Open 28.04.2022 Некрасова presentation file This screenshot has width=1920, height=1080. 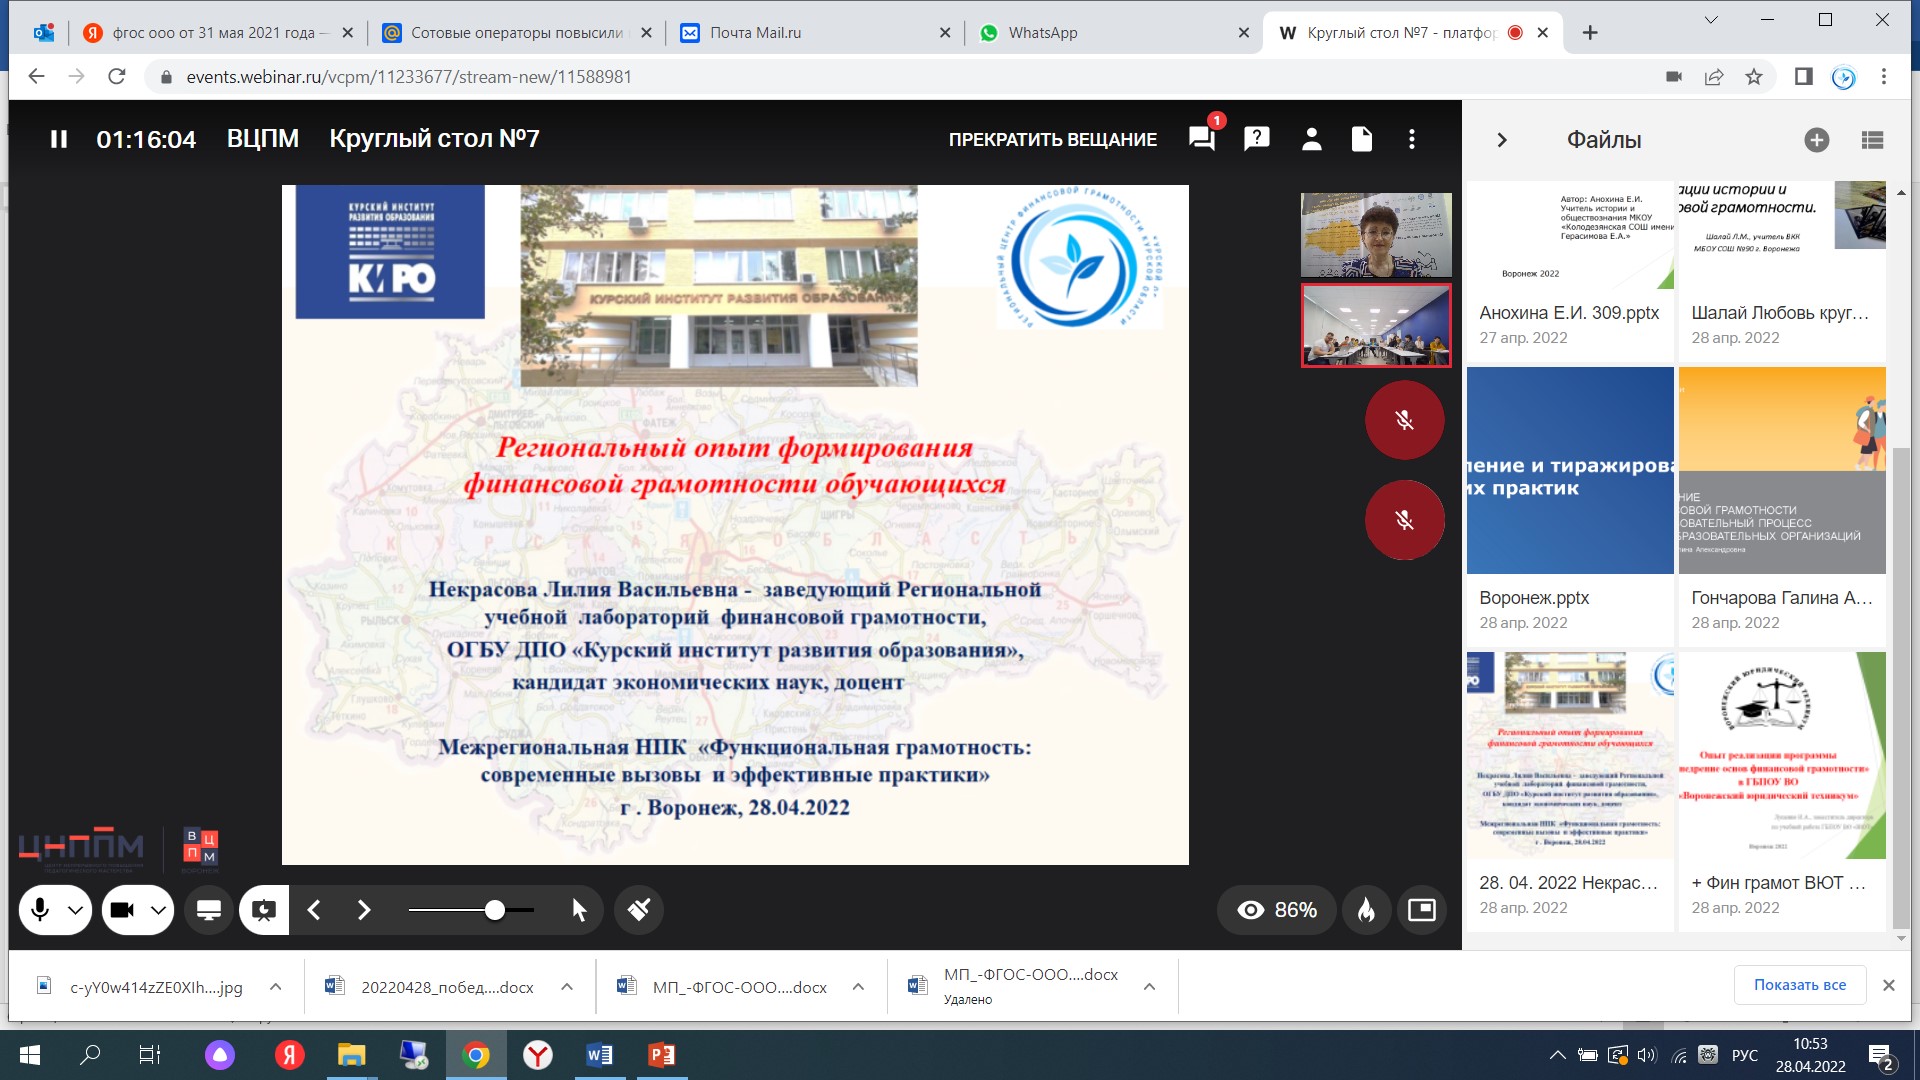(x=1570, y=791)
